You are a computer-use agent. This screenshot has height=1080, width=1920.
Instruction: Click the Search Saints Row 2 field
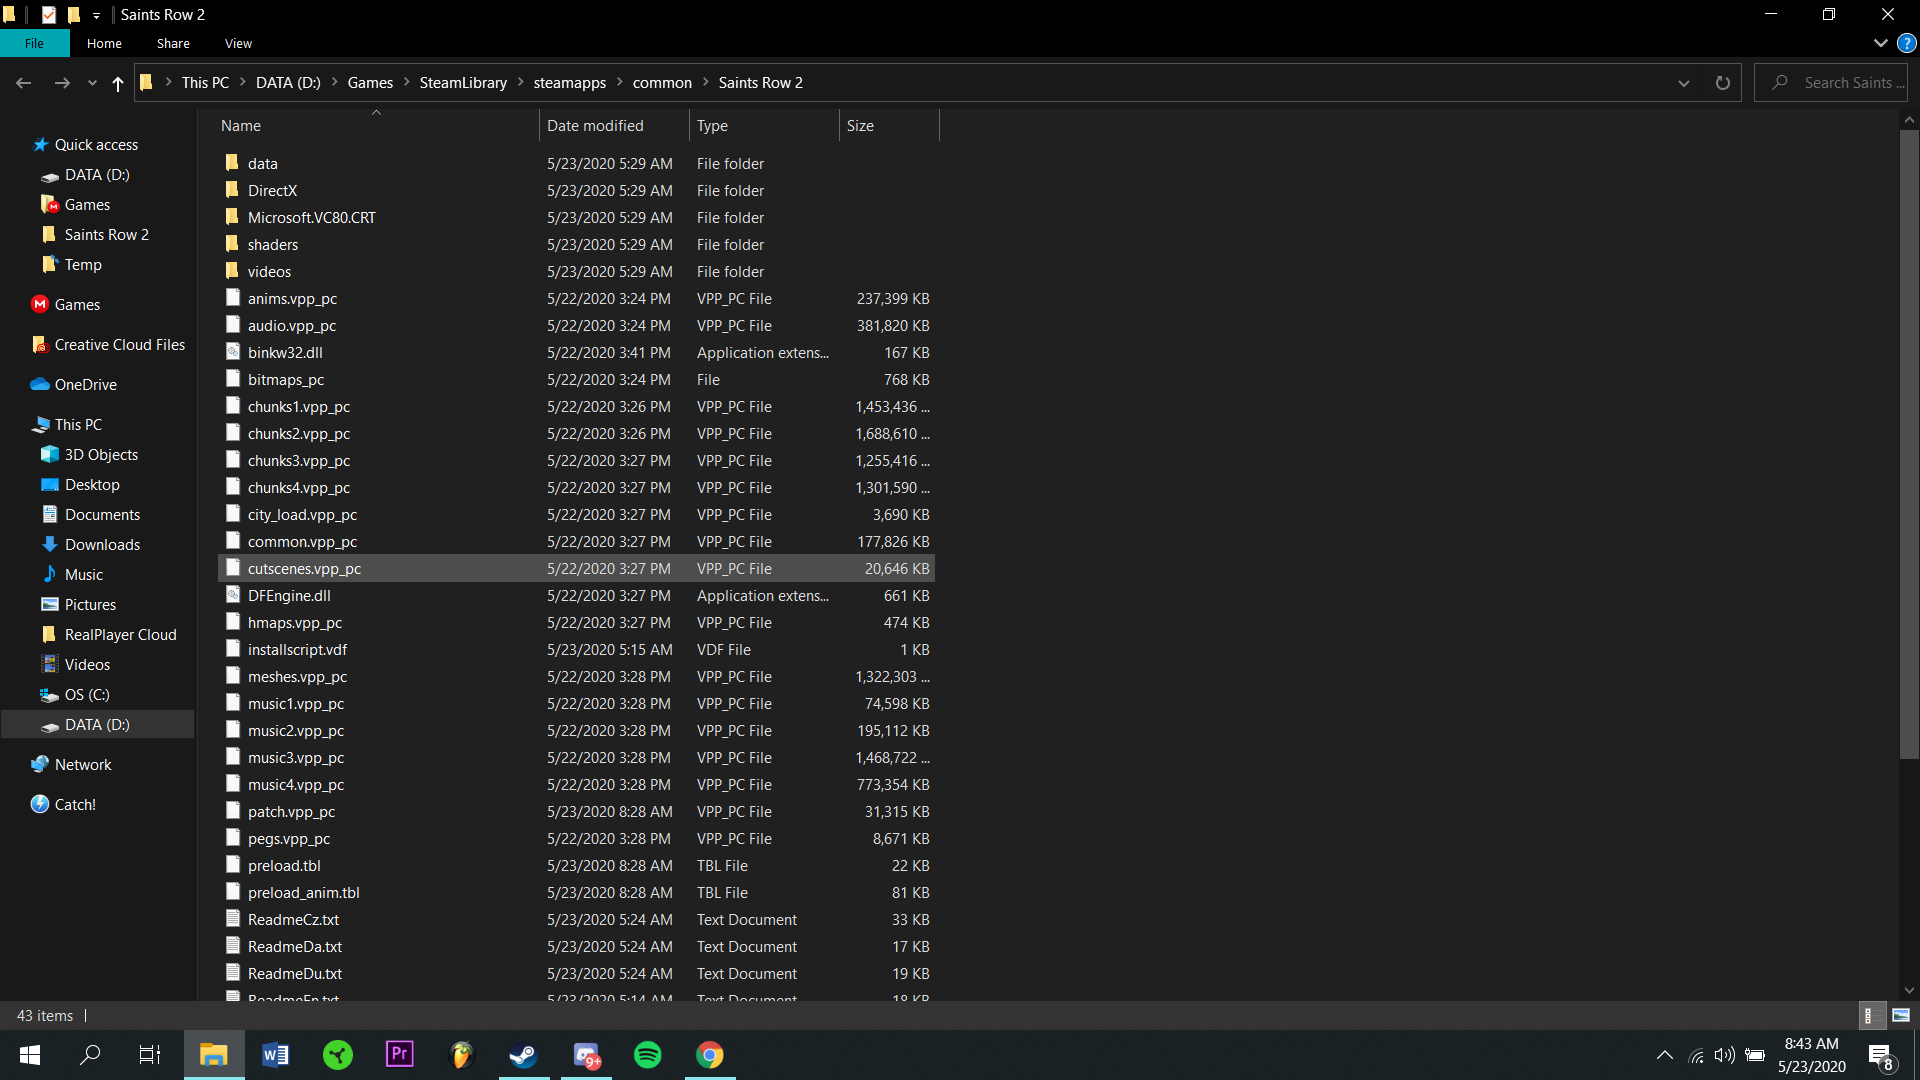click(1831, 83)
